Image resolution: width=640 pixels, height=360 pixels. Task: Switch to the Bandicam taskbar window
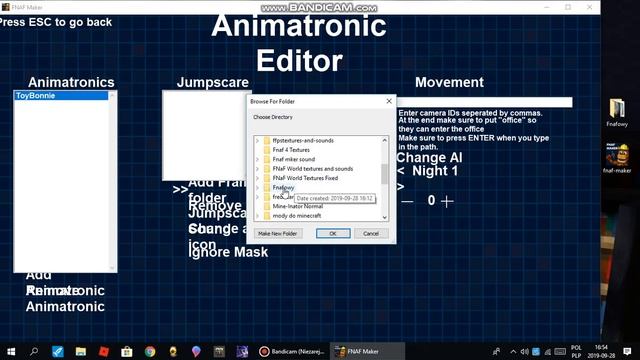click(x=292, y=351)
